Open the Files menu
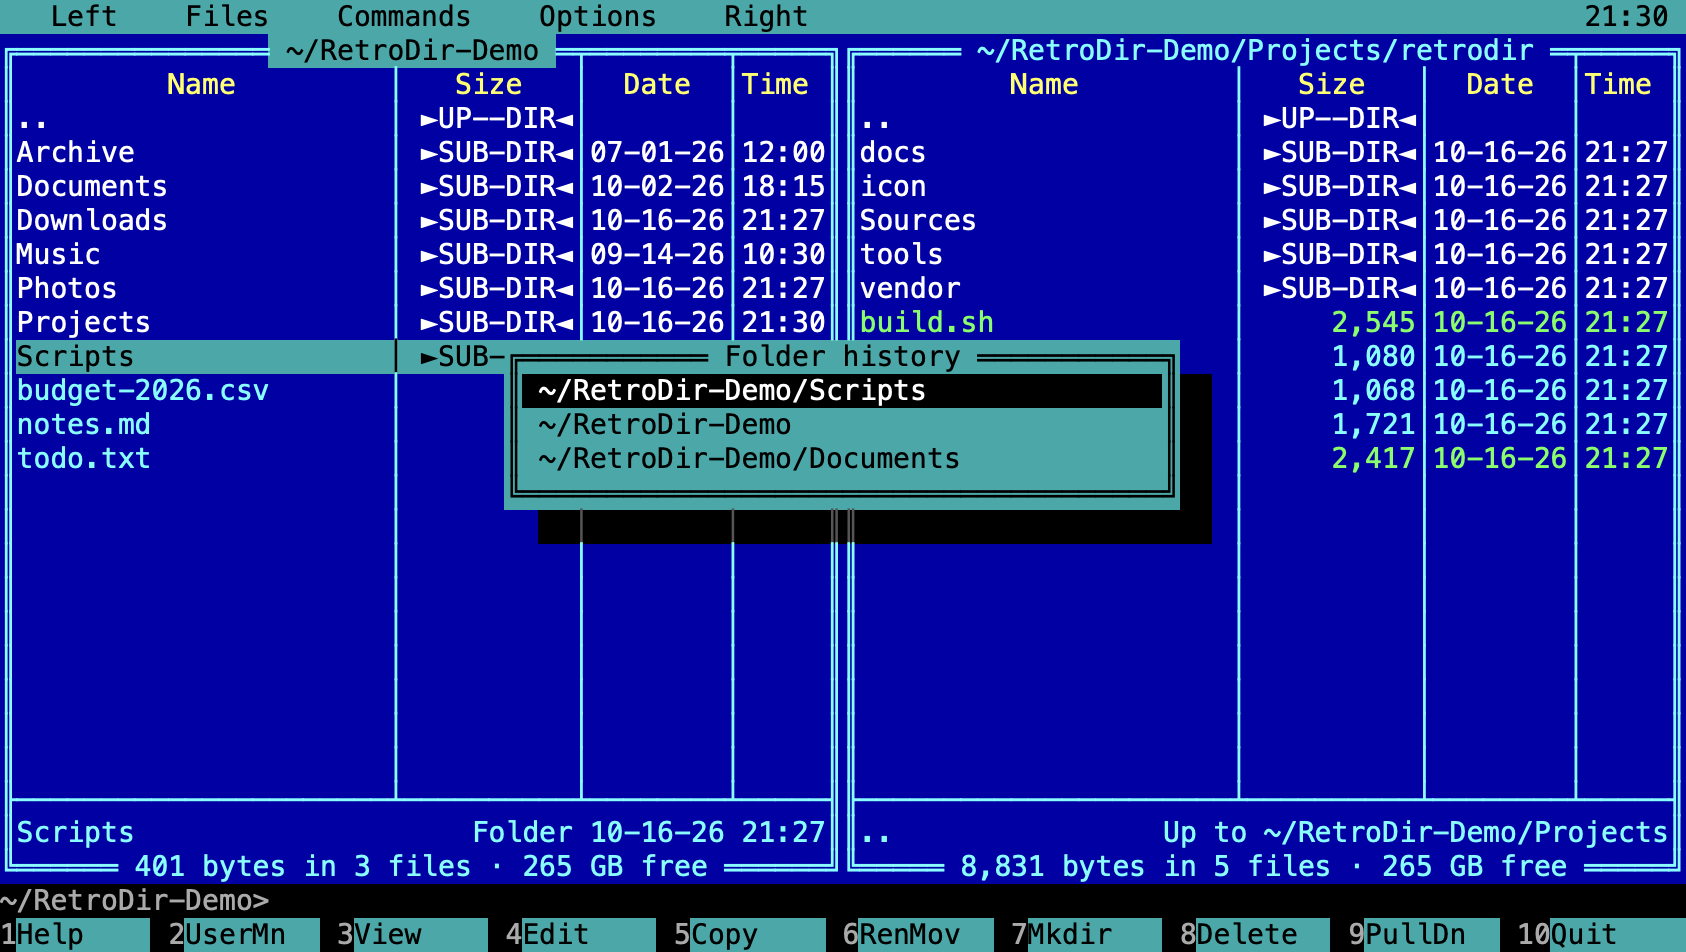The height and width of the screenshot is (952, 1686). [227, 16]
